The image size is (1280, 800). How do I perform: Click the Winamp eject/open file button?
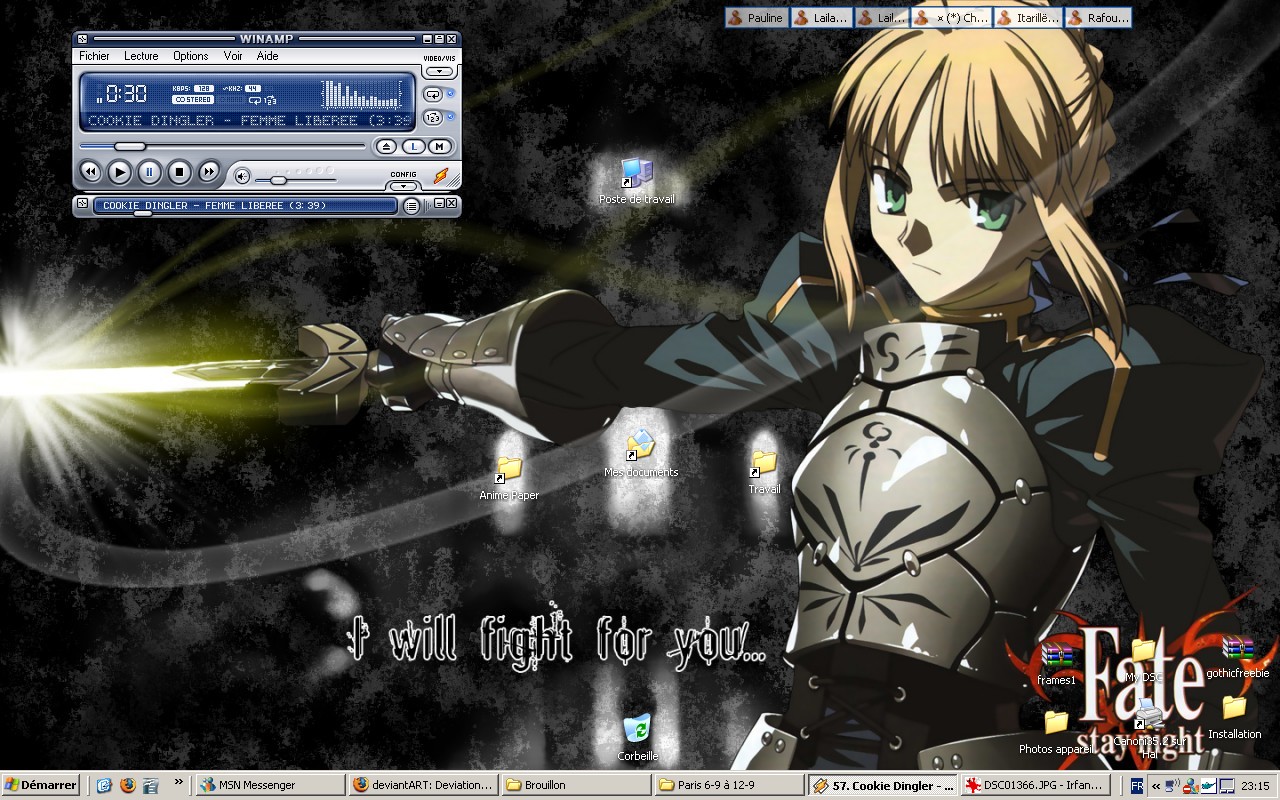[x=387, y=146]
